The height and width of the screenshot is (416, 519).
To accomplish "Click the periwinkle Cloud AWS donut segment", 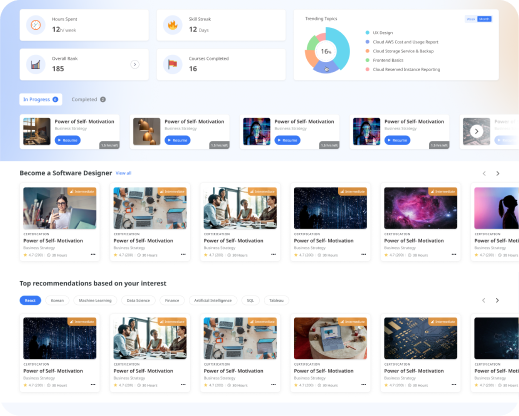I will click(325, 68).
